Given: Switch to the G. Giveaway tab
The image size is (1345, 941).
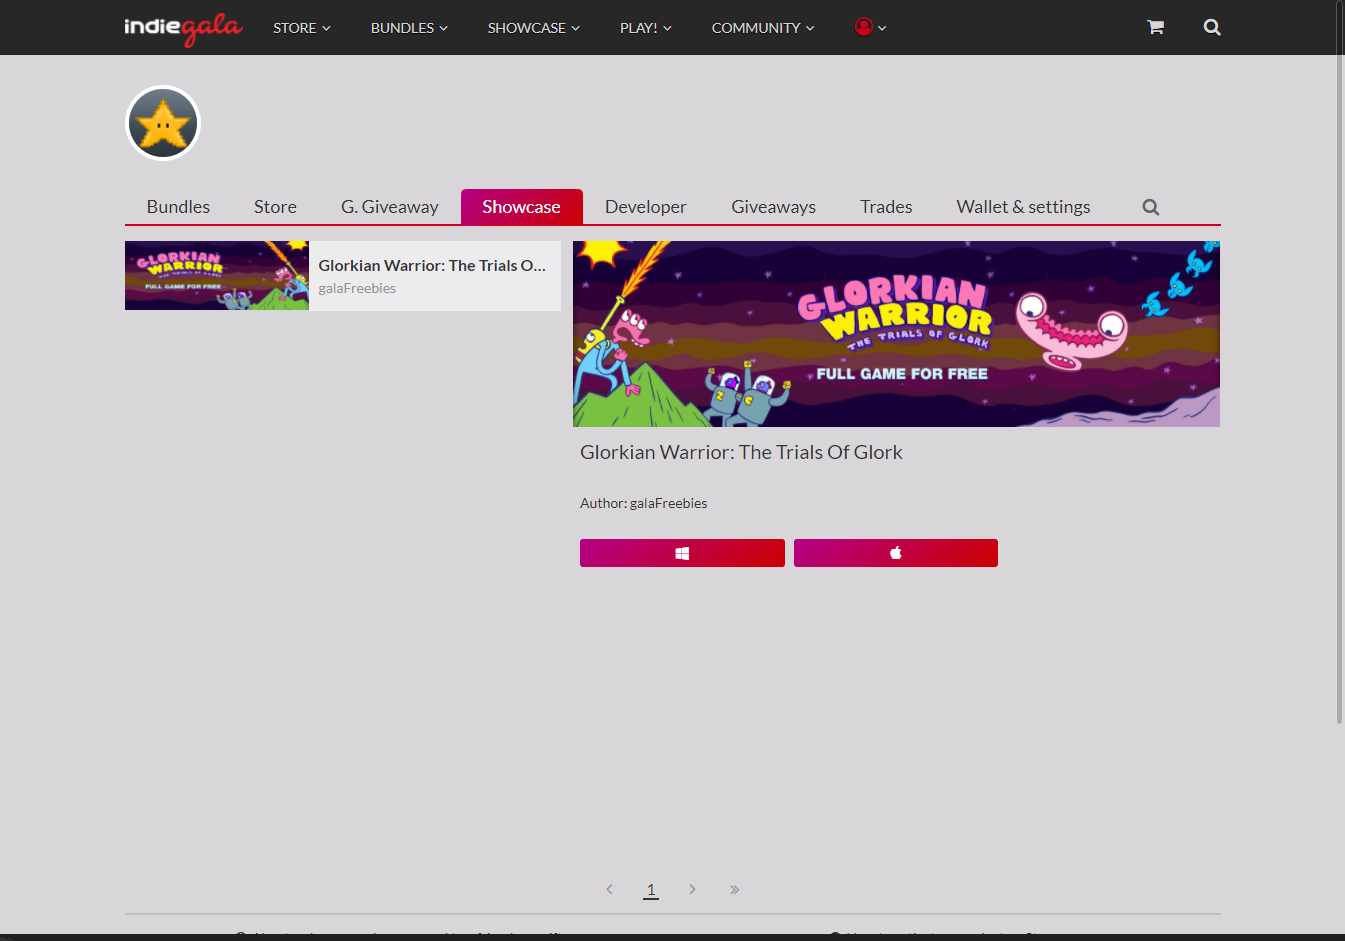Looking at the screenshot, I should (390, 207).
